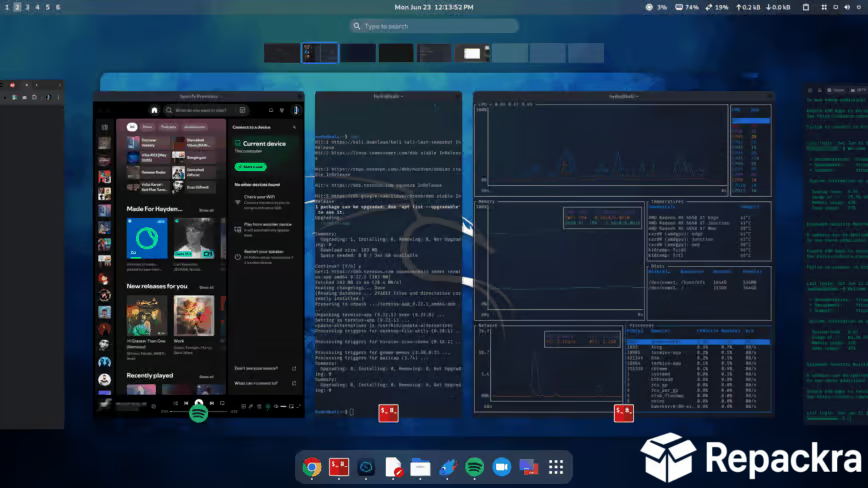Click the green Start a Jam button
Viewport: 868px width, 488px height.
pos(250,167)
